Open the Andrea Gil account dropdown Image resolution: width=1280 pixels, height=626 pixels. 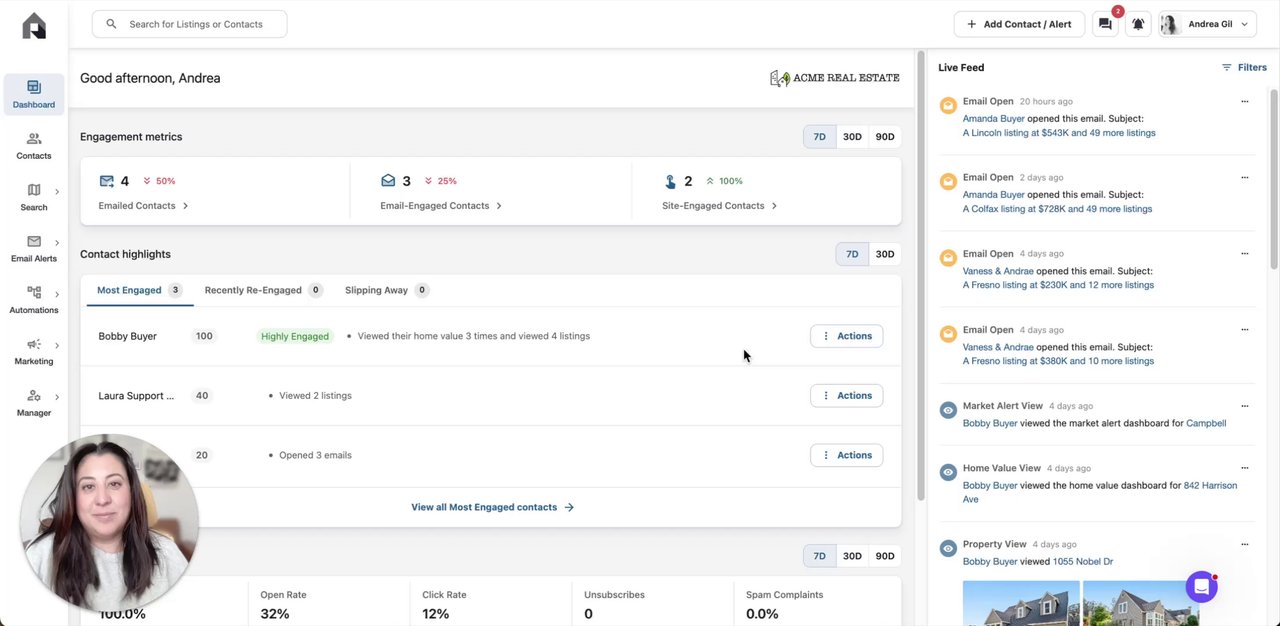(x=1207, y=24)
